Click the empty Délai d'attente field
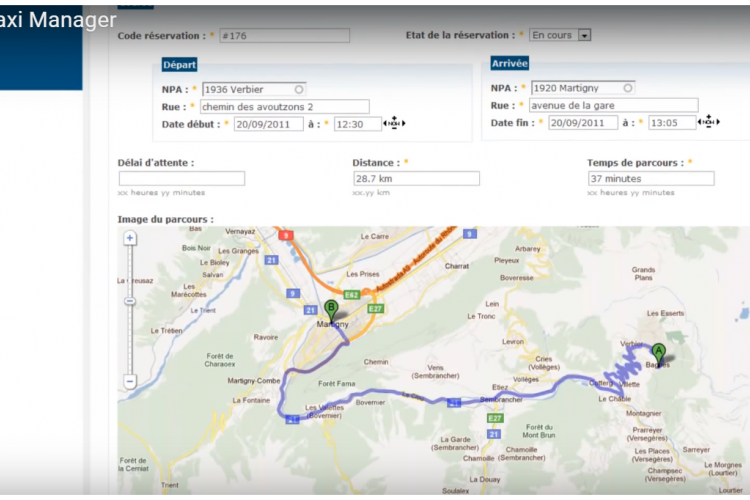This screenshot has width=750, height=500. [182, 178]
